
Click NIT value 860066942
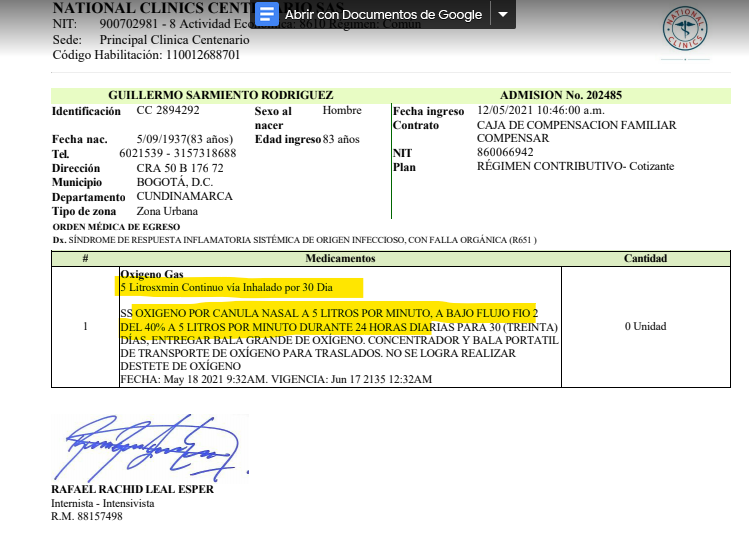[x=505, y=152]
